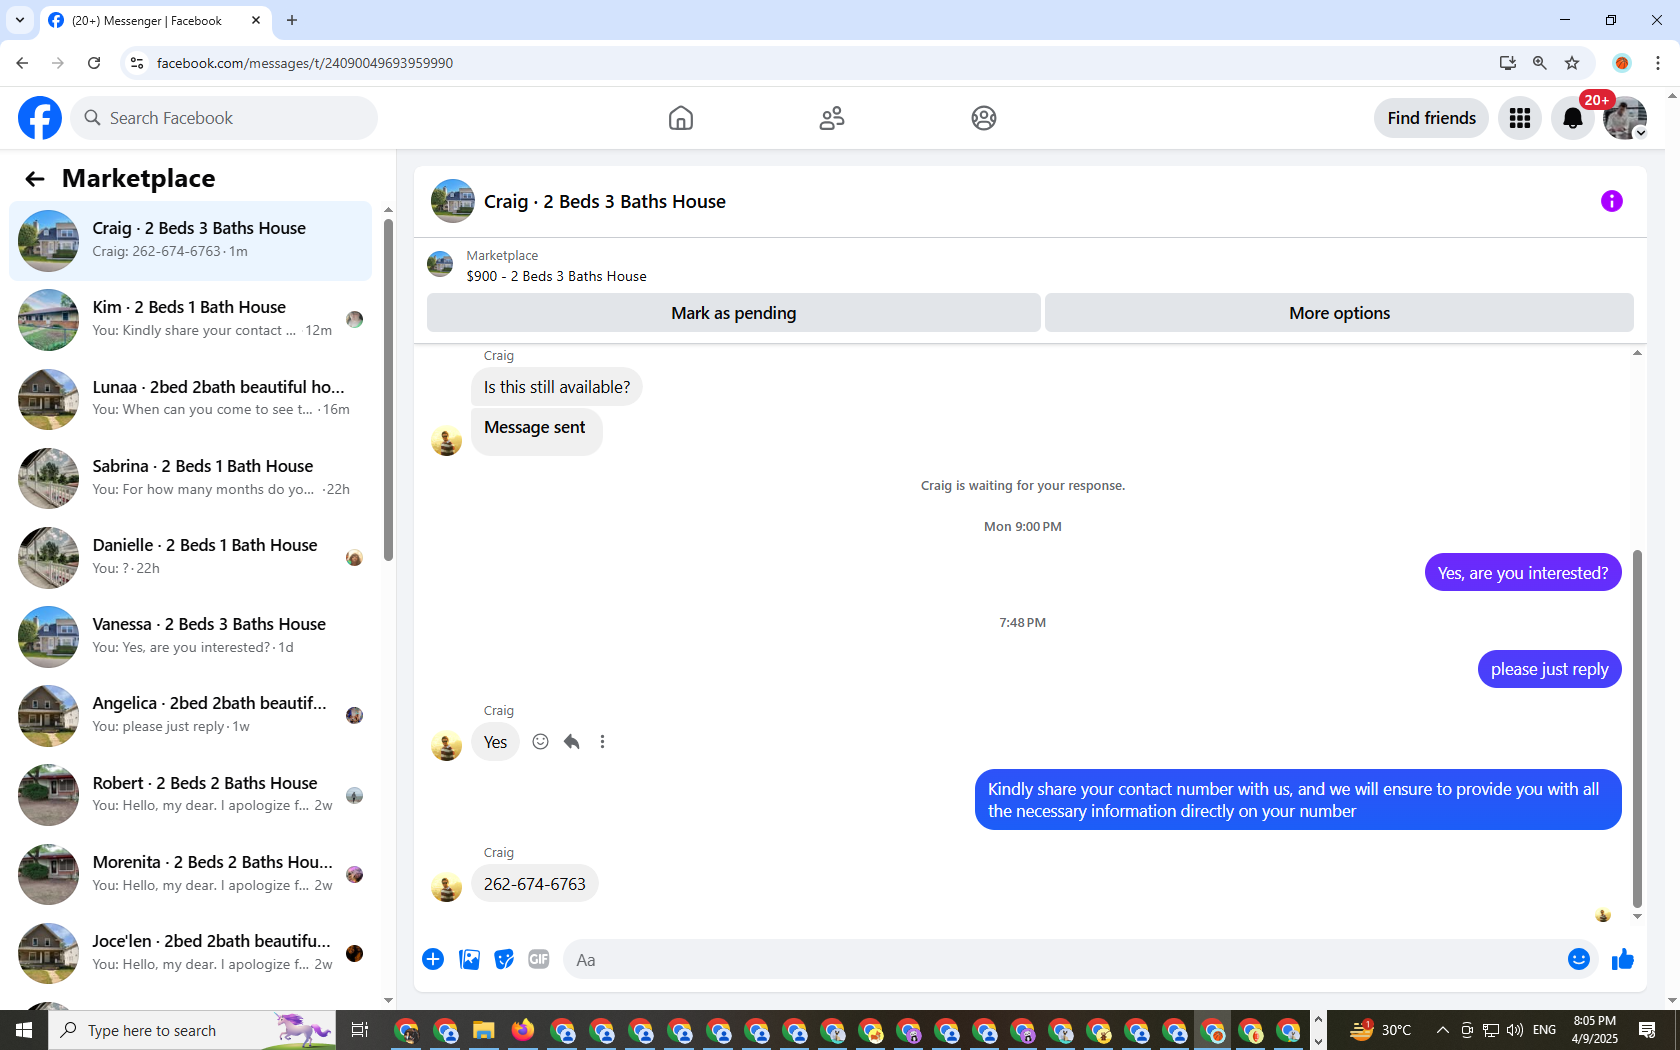Open Robert's 2 Beds 2 Baths House conversation
This screenshot has width=1680, height=1050.
click(x=191, y=795)
